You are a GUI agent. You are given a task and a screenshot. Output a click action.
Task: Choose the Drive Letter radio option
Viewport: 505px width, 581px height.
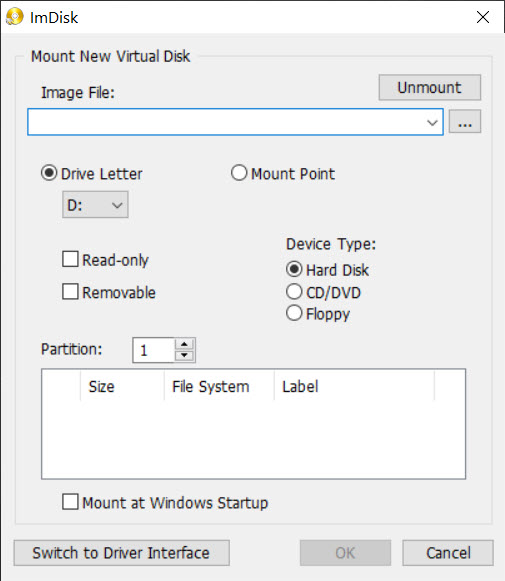tap(49, 173)
